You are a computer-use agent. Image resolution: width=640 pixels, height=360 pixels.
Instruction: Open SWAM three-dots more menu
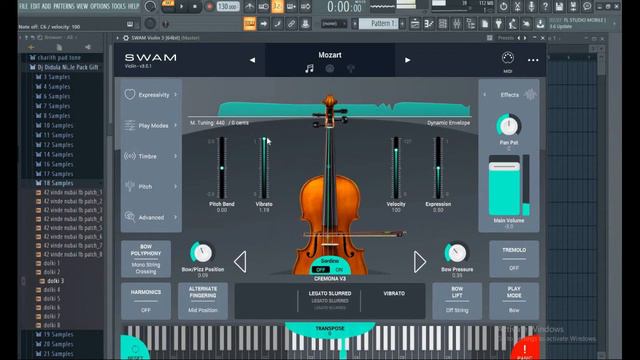click(533, 60)
